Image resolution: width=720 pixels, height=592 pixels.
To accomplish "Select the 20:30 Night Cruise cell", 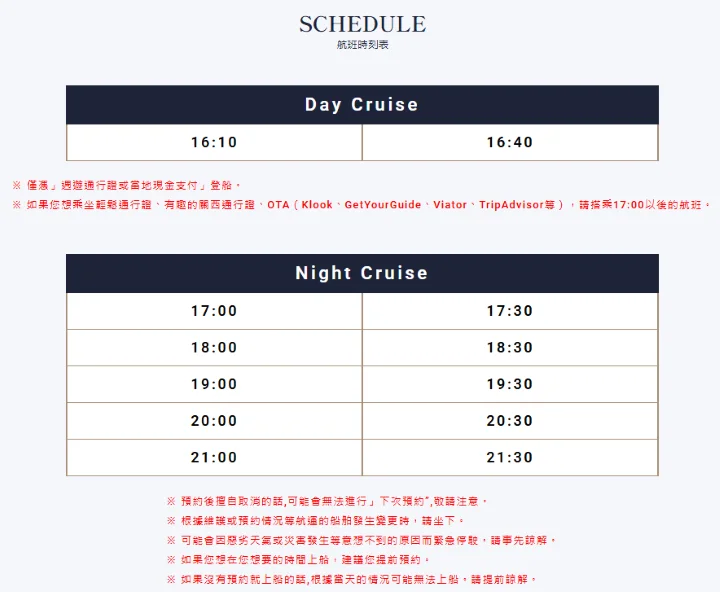I will pos(510,421).
